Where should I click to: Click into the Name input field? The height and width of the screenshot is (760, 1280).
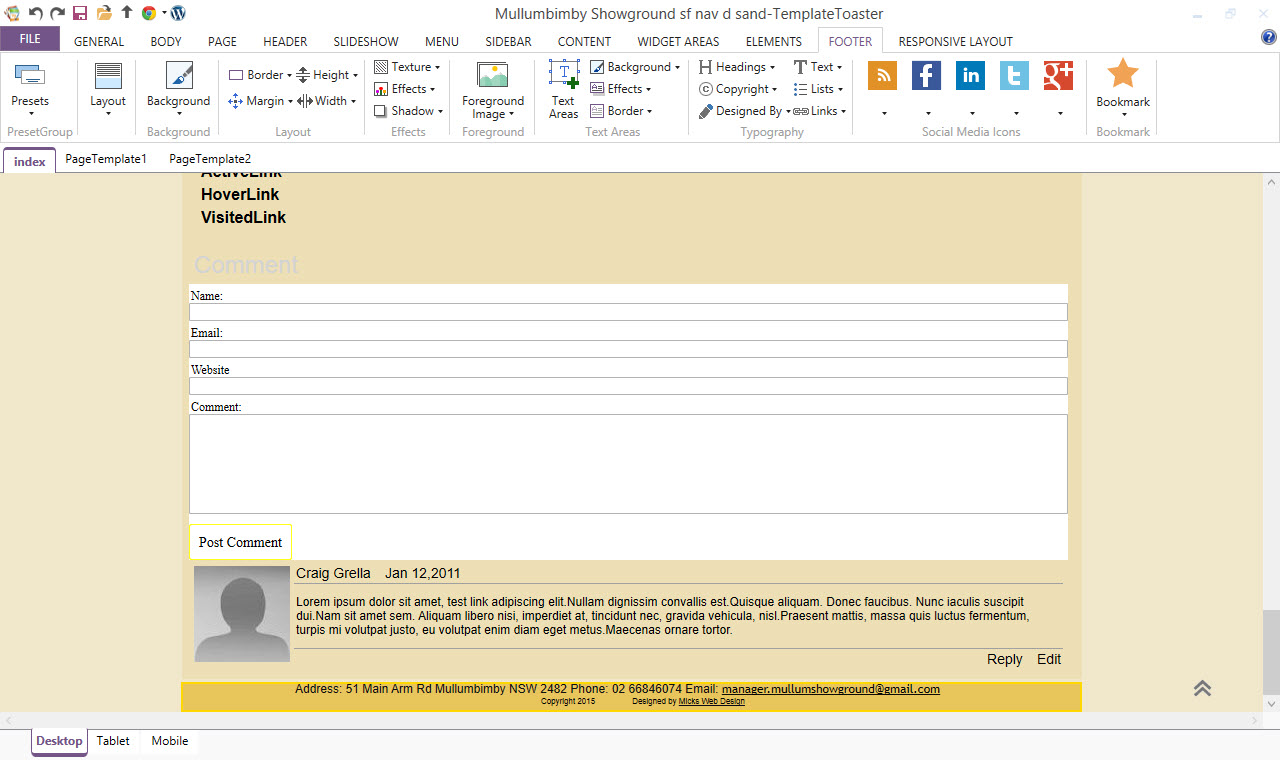[x=628, y=312]
